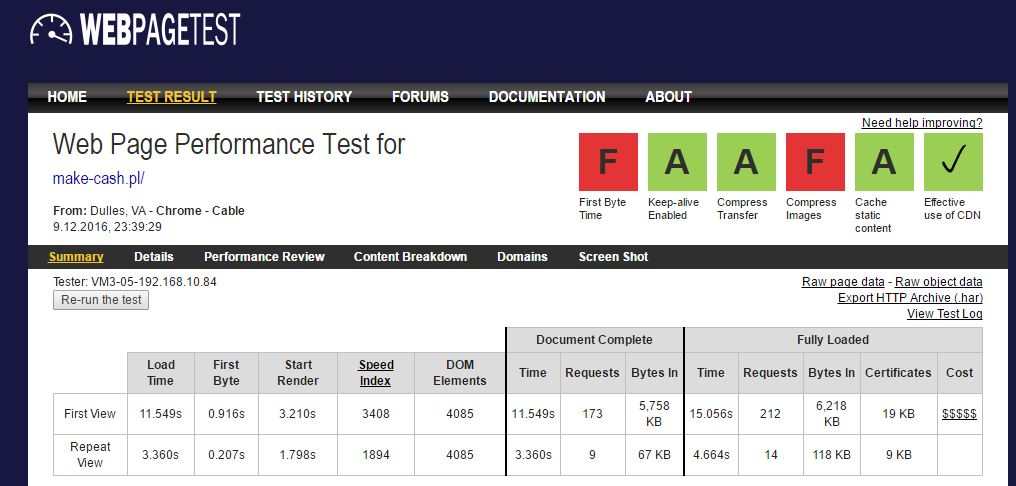This screenshot has width=1016, height=486.
Task: Click the DOM Elements column header
Action: (460, 373)
